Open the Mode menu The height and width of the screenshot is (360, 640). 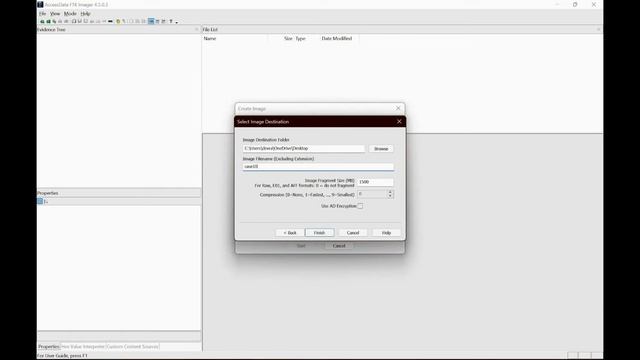click(x=70, y=13)
